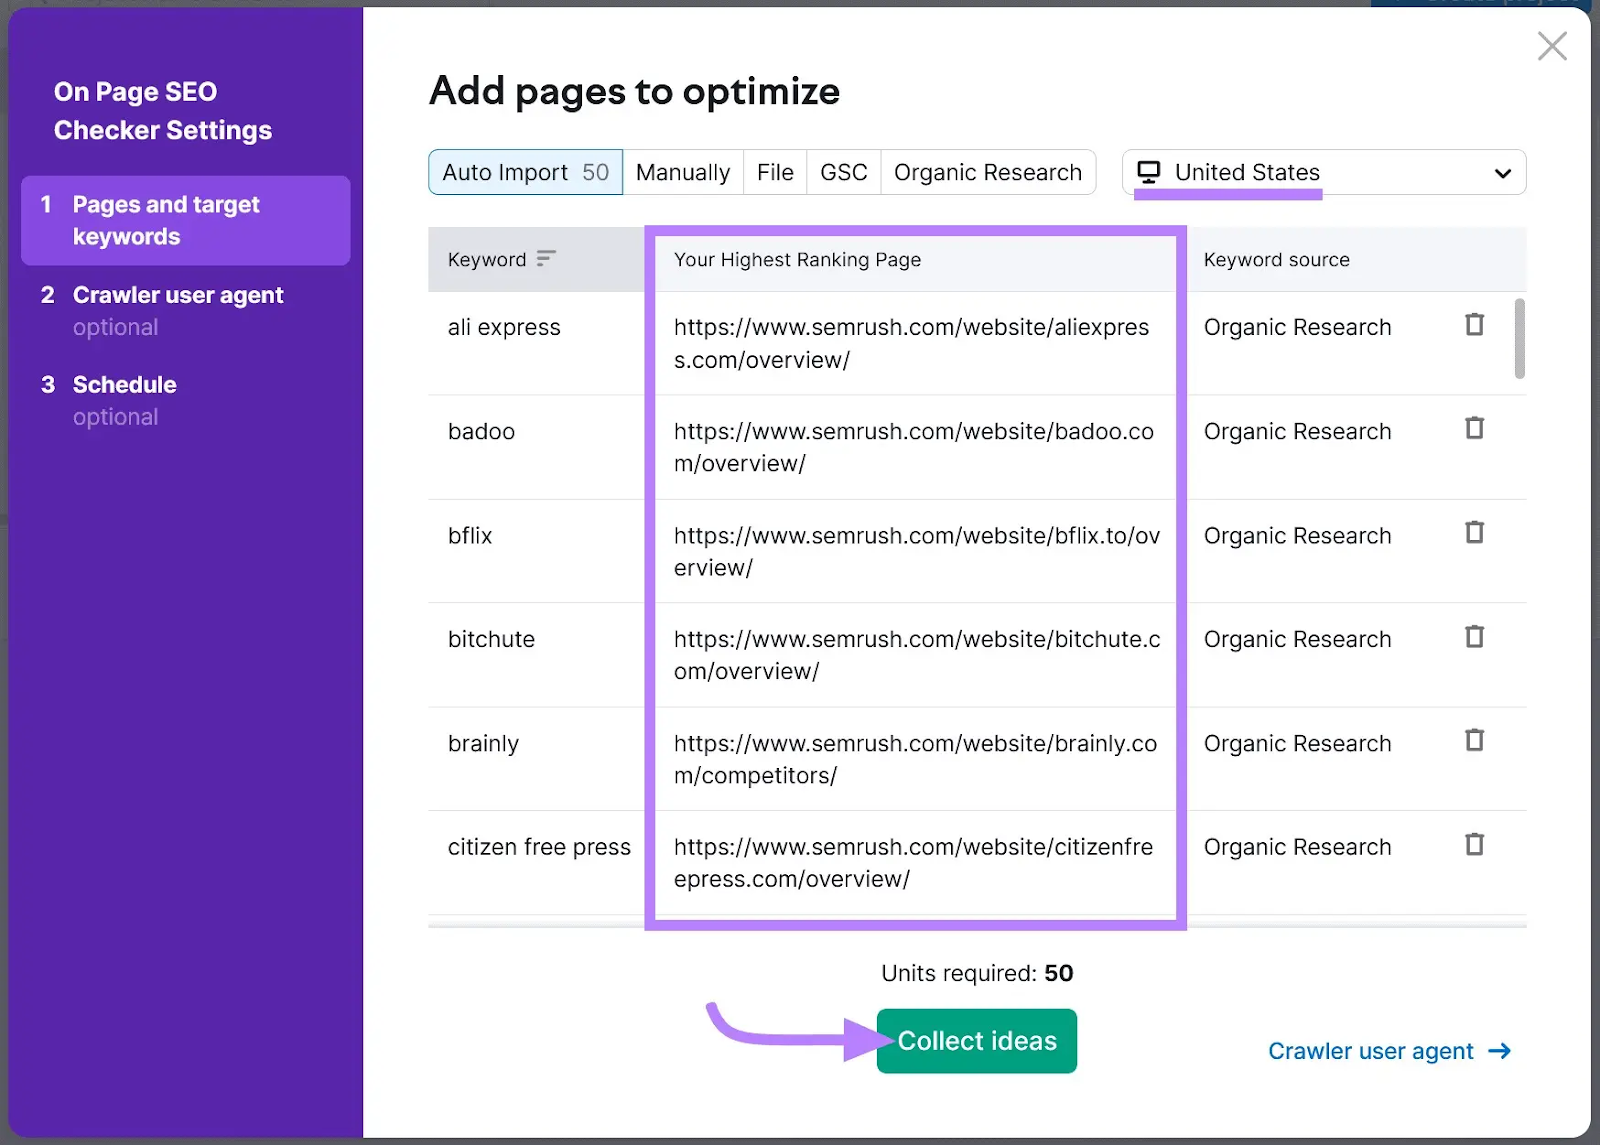1600x1145 pixels.
Task: Click the Collect ideas button
Action: point(976,1040)
